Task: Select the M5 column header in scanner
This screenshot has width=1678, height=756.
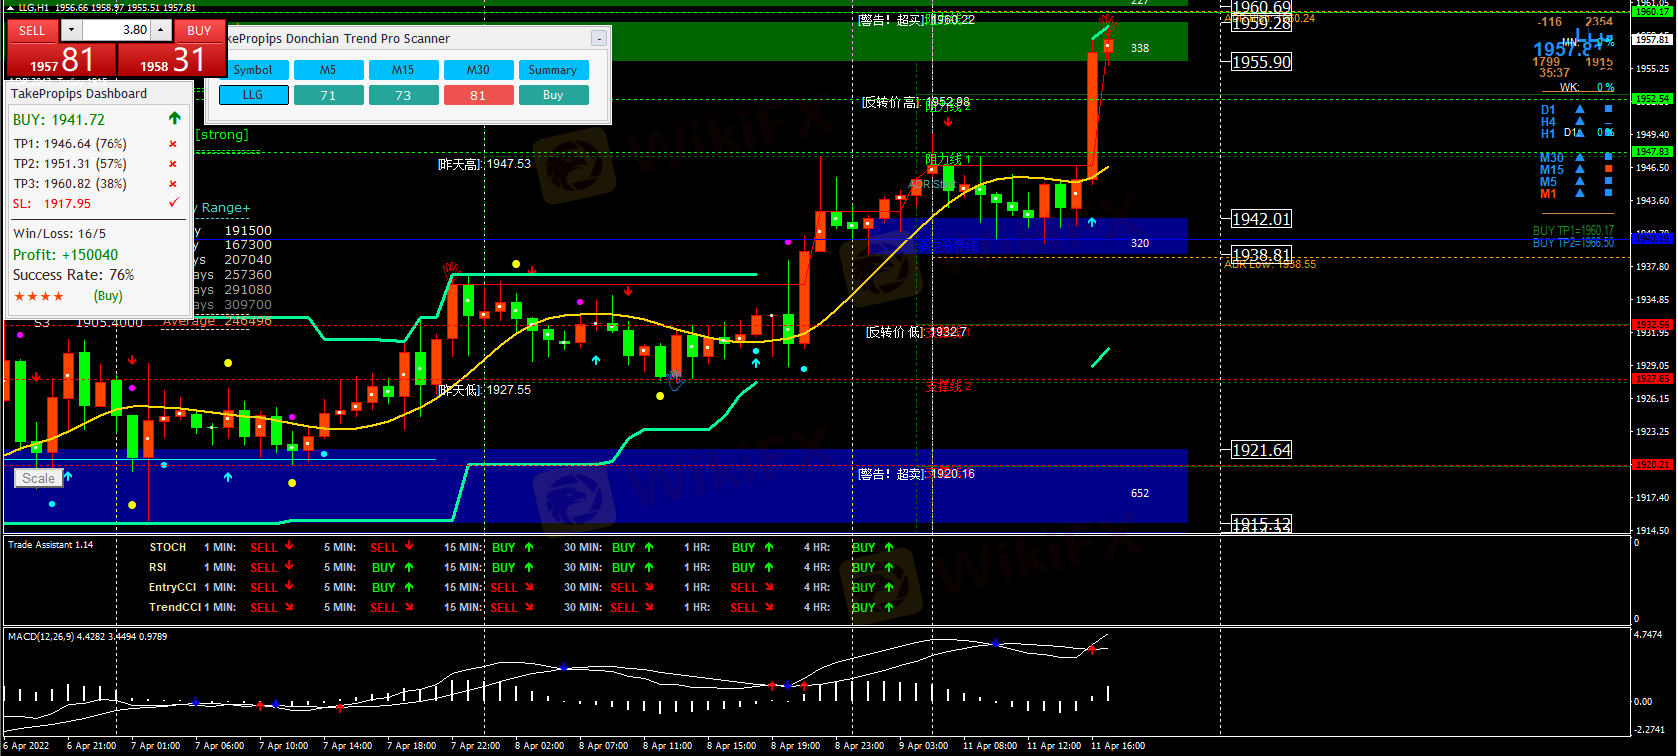Action: [x=328, y=70]
